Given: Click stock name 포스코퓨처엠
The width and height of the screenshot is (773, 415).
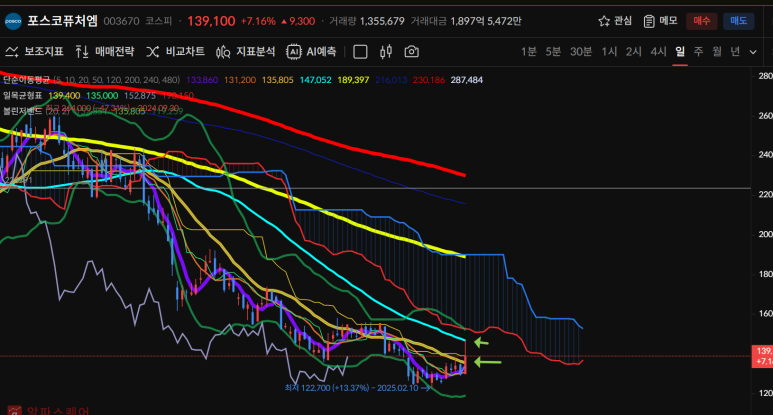Looking at the screenshot, I should click(x=62, y=21).
